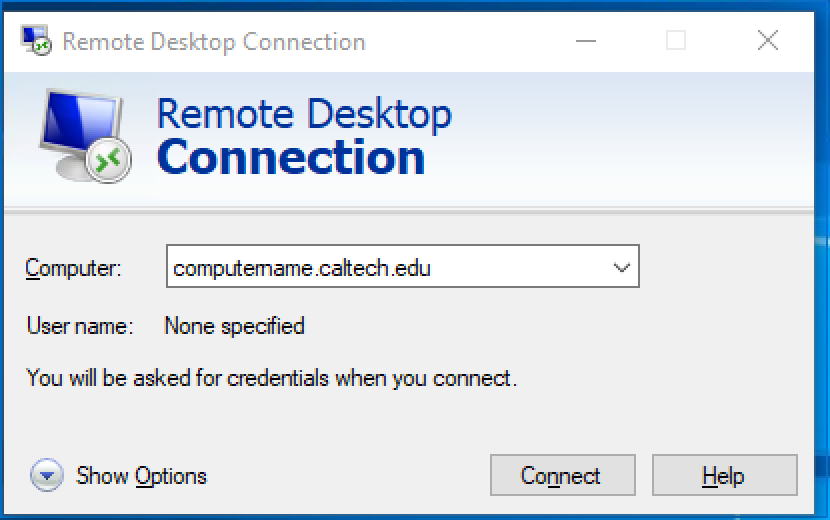Click the Computer: field label
This screenshot has height=520, width=830.
(73, 268)
